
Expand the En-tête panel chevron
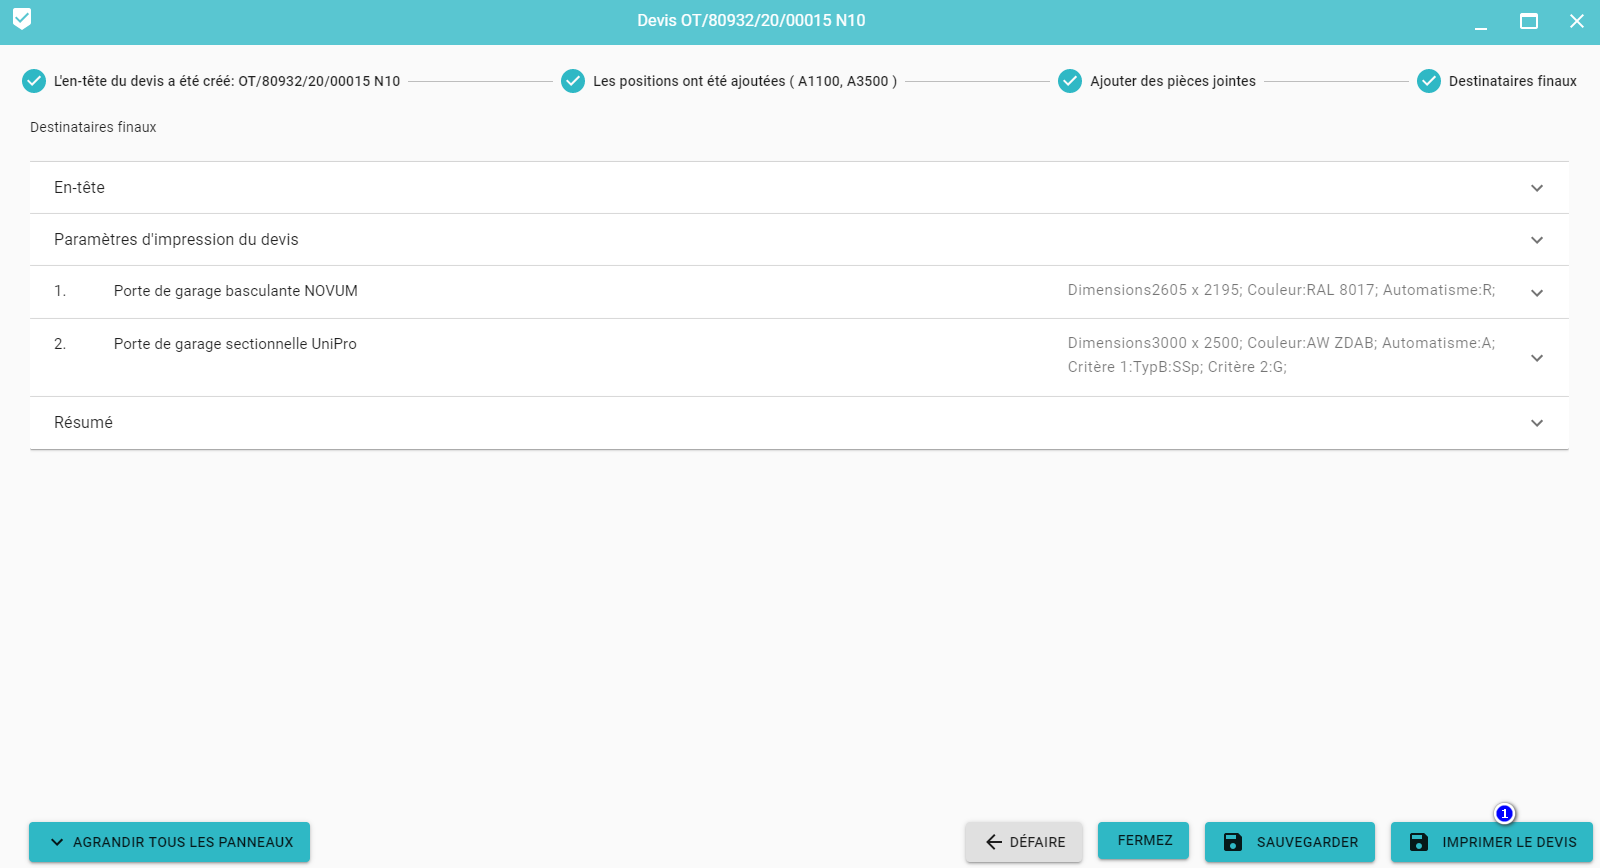coord(1537,188)
